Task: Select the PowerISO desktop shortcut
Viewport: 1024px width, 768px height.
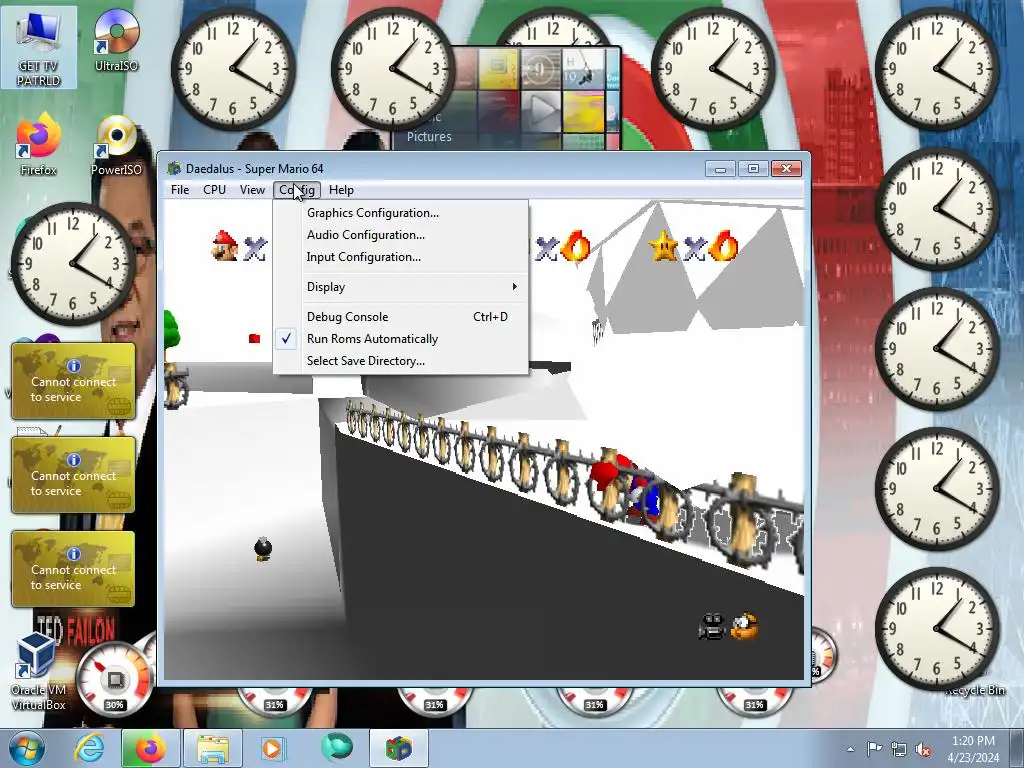Action: tap(116, 145)
